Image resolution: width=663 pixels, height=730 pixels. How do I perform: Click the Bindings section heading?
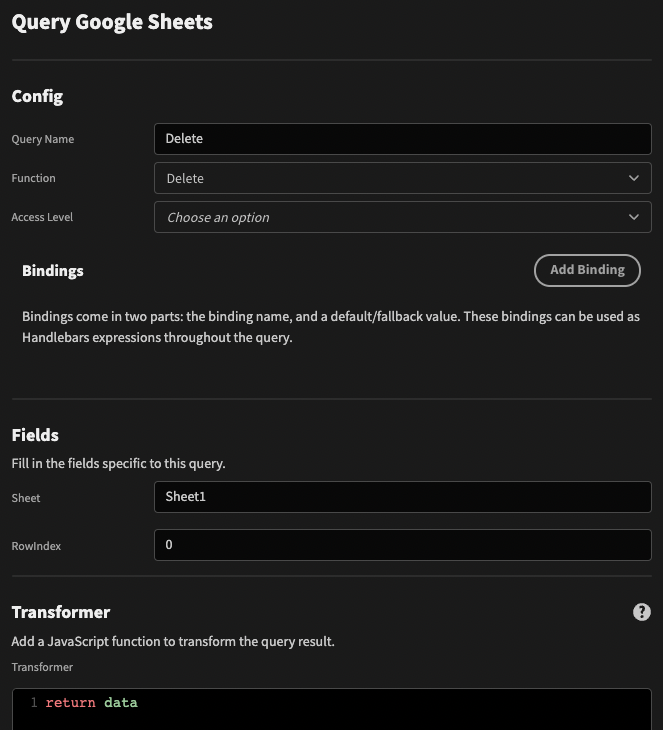pos(53,271)
